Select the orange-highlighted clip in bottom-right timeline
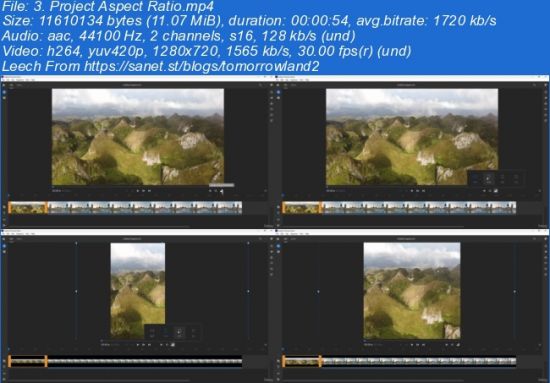The height and width of the screenshot is (383, 550). point(302,361)
